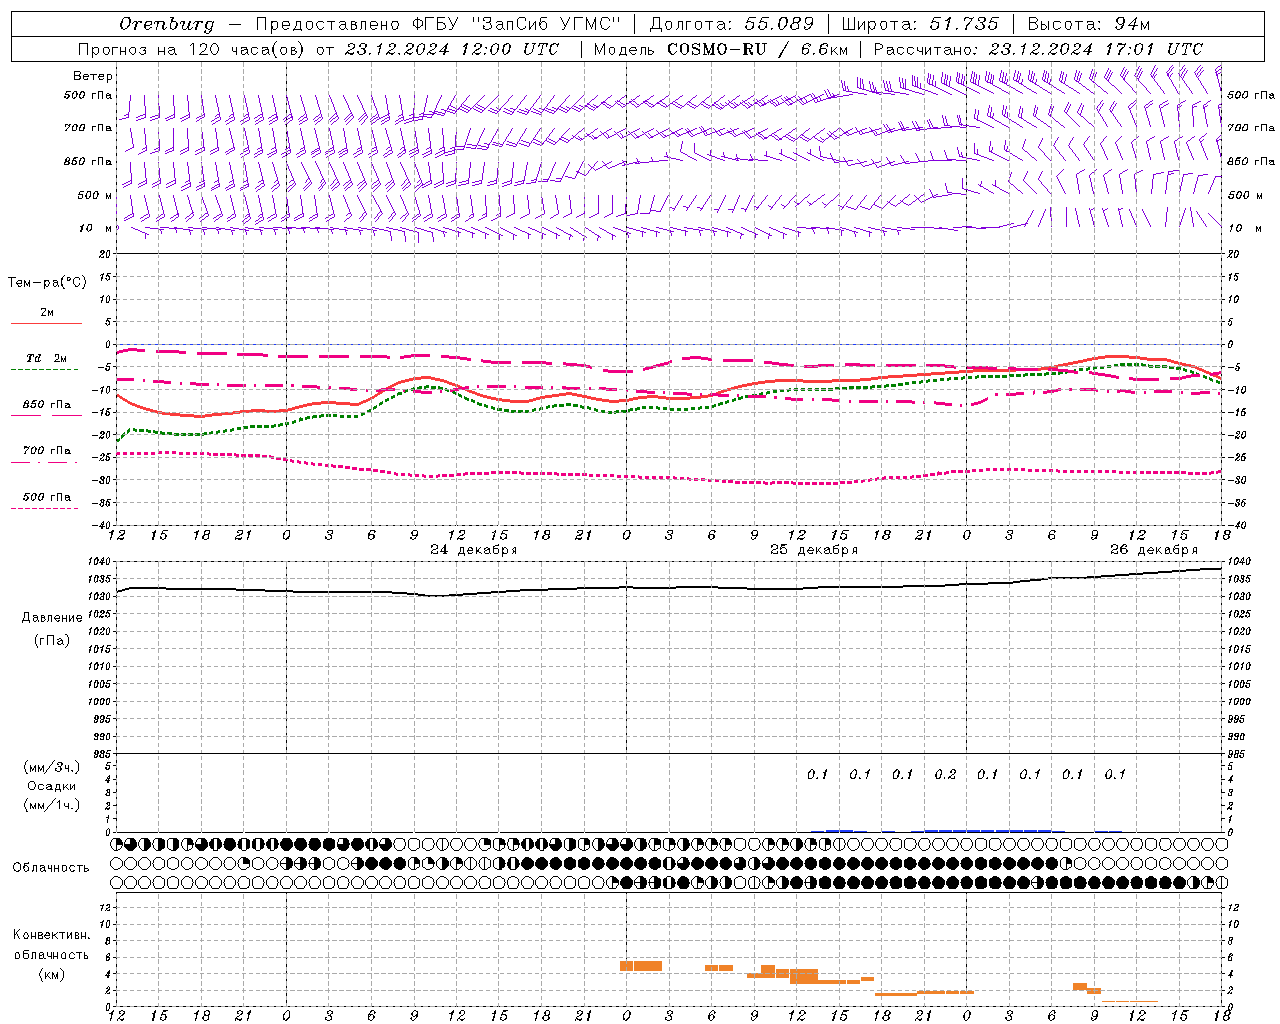Click the left '10 м' wind level label
Screen dimensions: 1280x1024
(96, 228)
